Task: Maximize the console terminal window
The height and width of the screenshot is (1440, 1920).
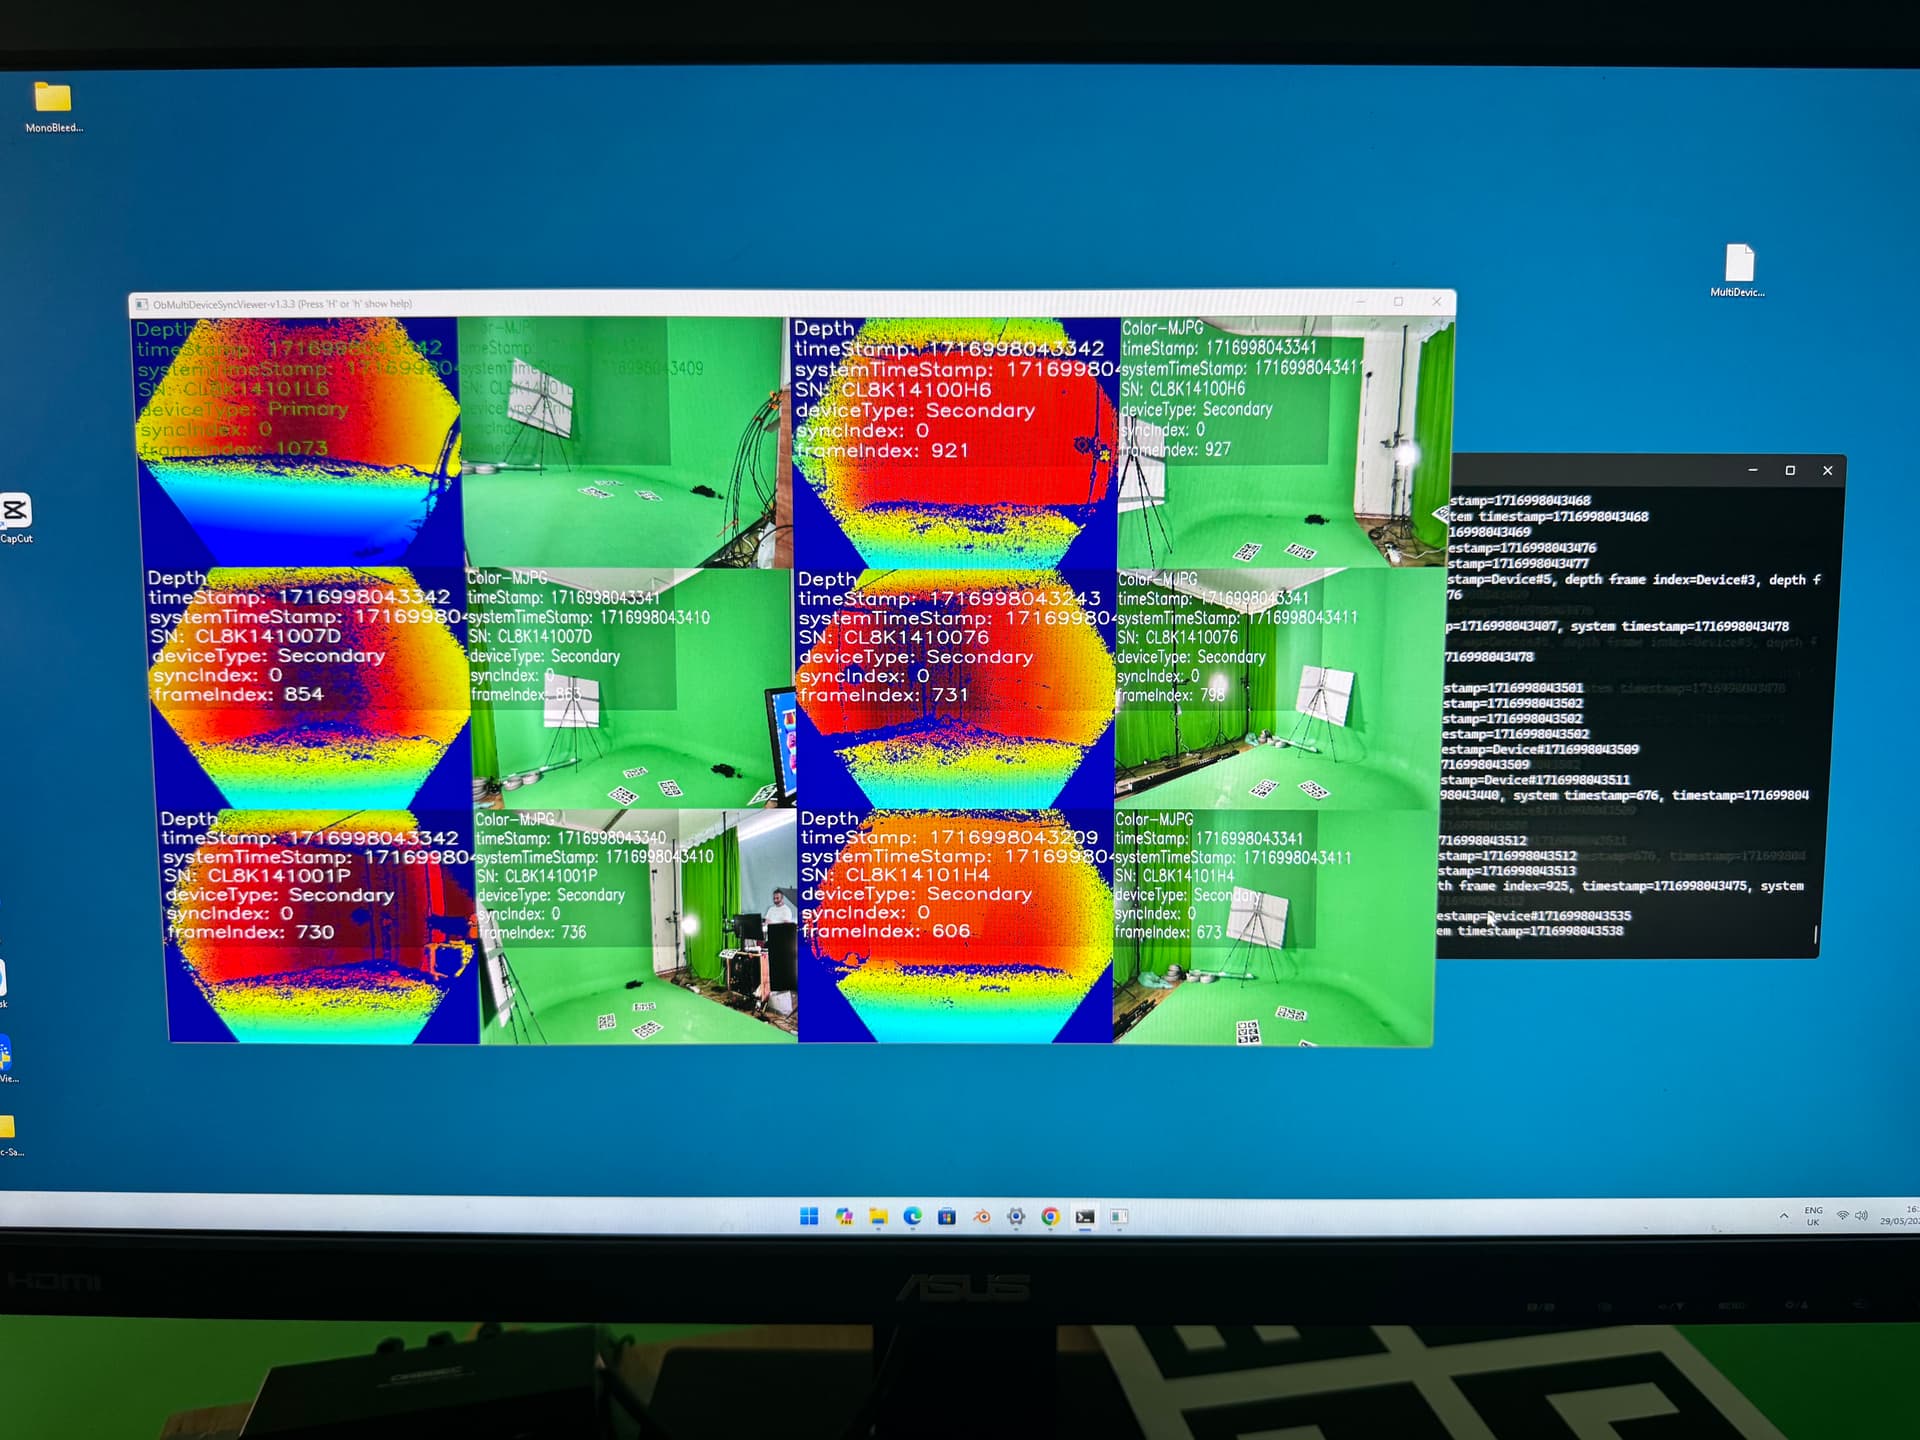Action: pyautogui.click(x=1790, y=470)
